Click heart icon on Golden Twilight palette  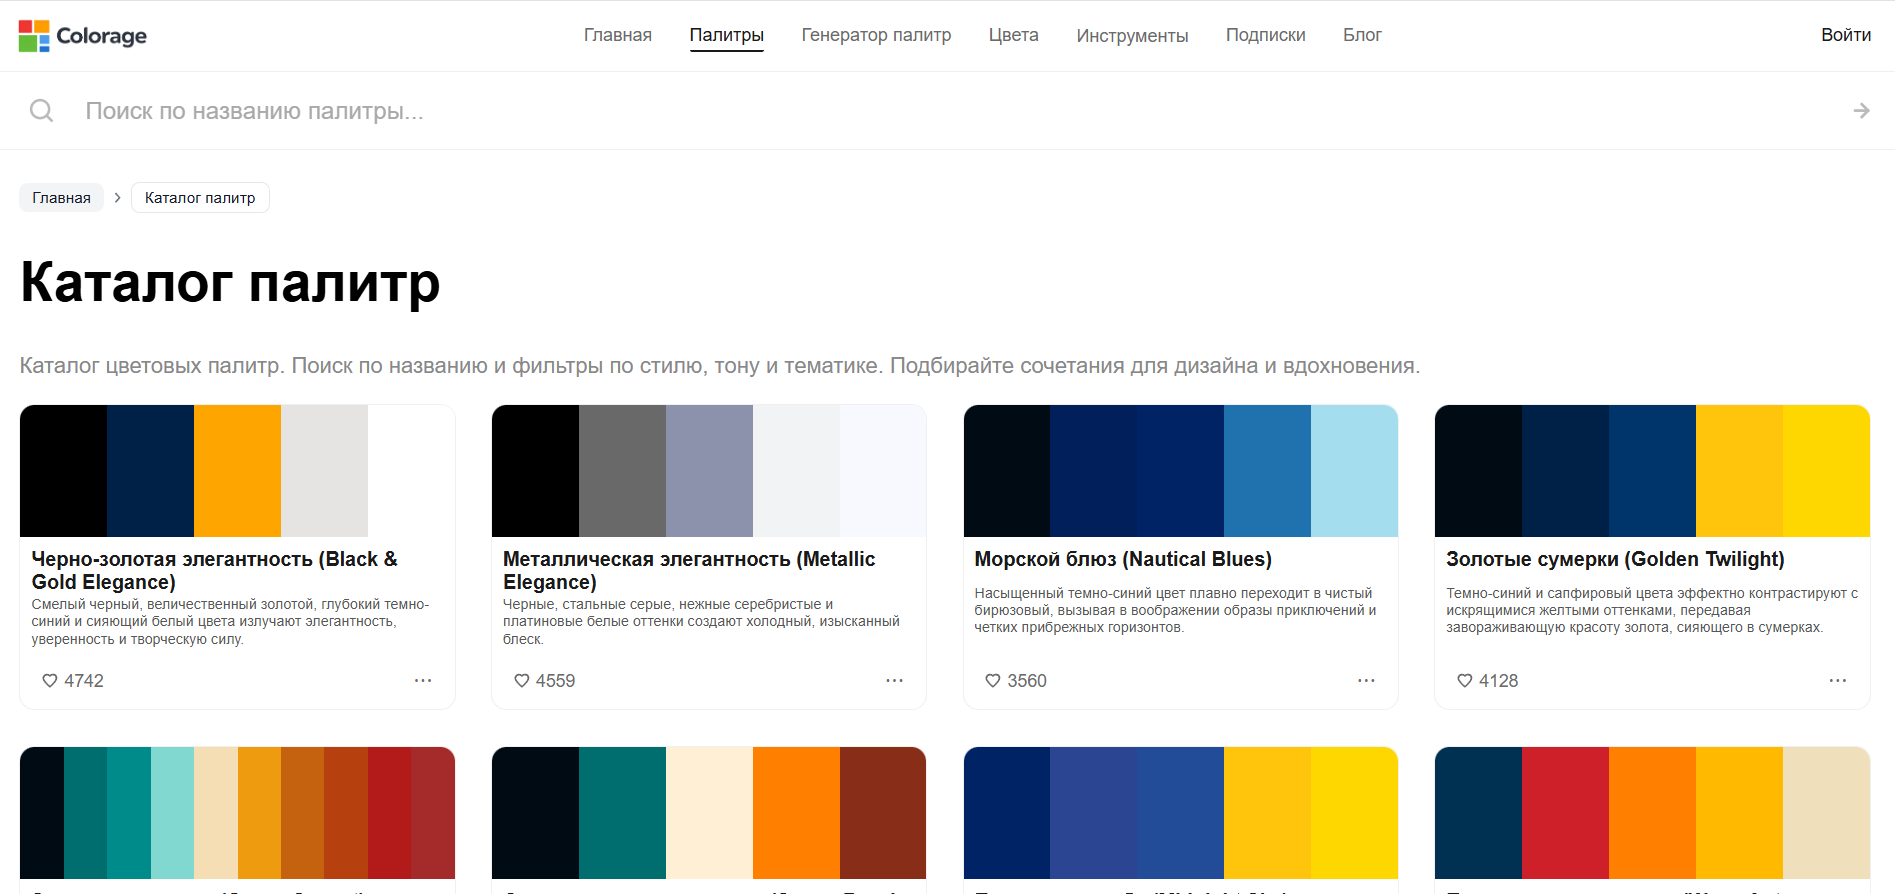pyautogui.click(x=1465, y=681)
